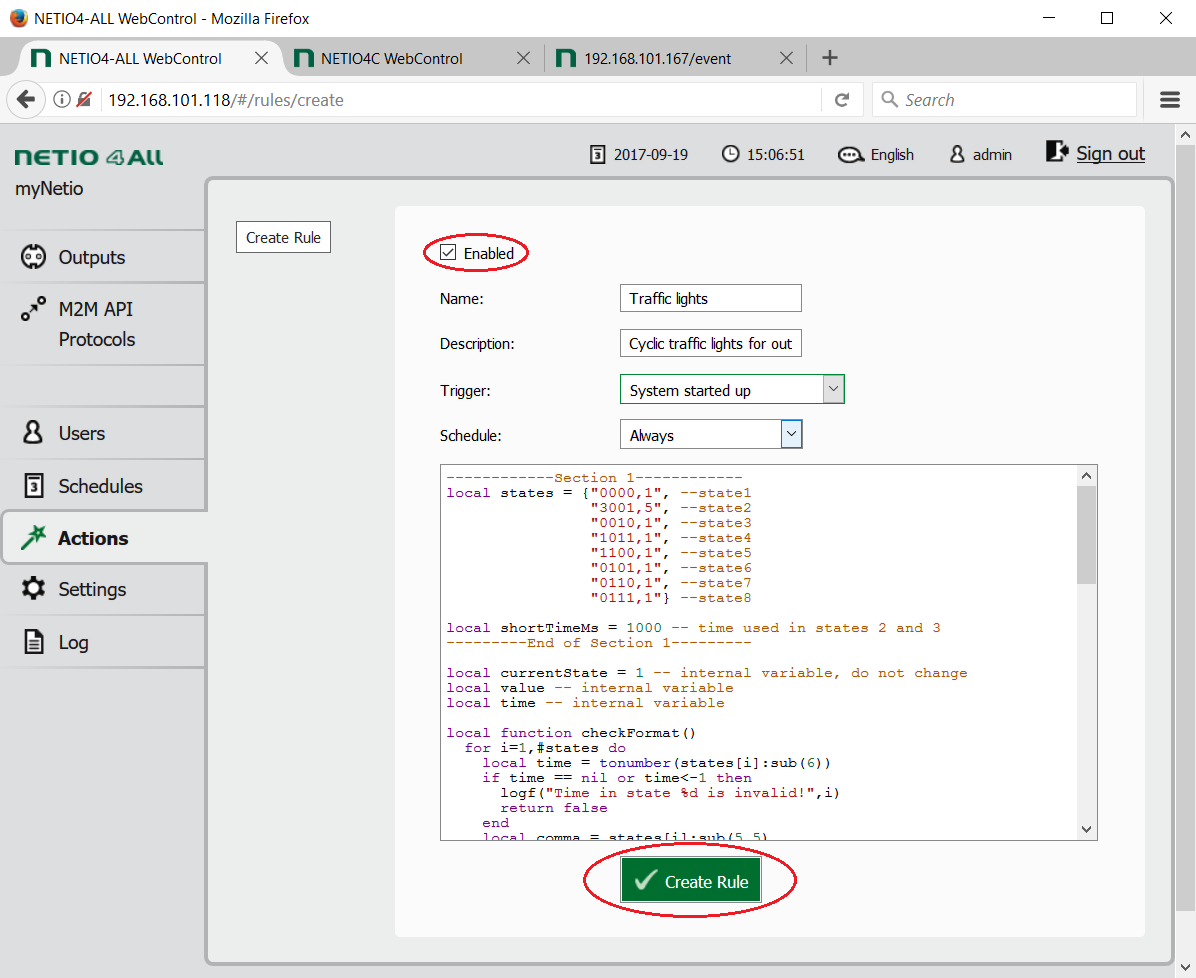Open M2M API Protocols page

click(96, 324)
